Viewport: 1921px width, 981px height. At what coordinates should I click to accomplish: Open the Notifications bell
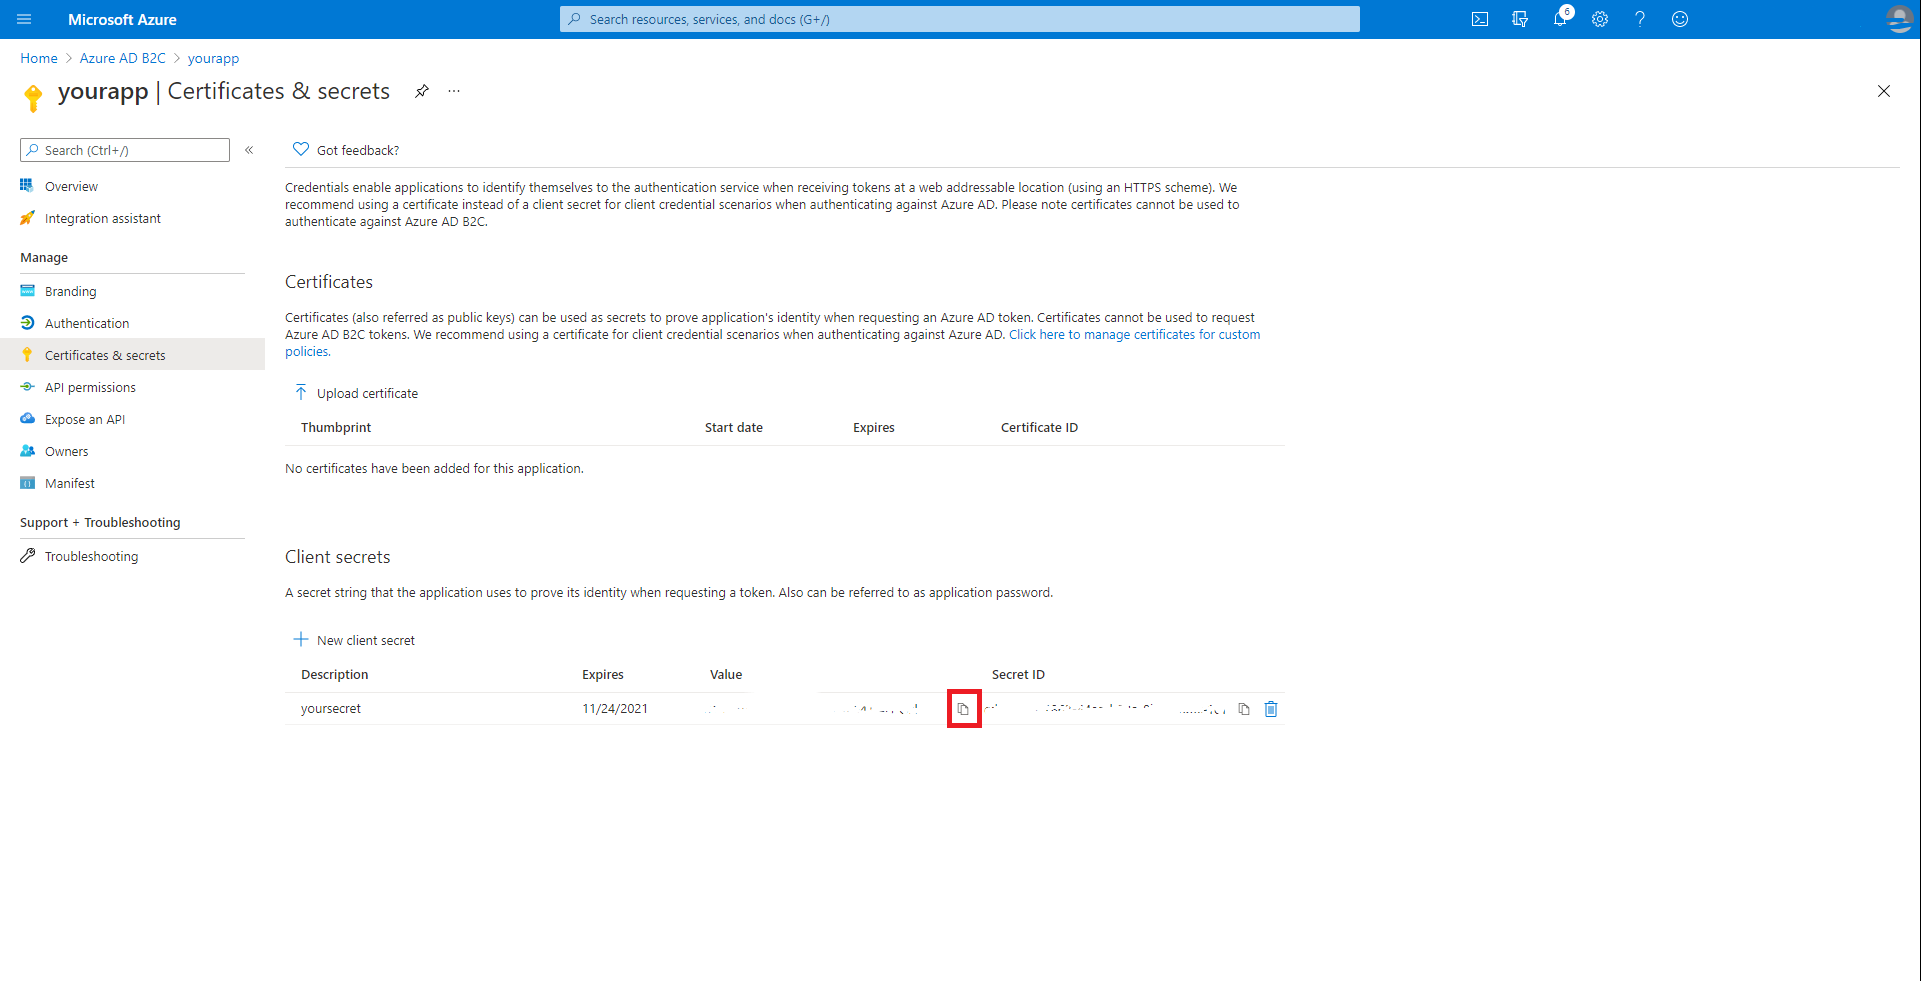point(1560,19)
